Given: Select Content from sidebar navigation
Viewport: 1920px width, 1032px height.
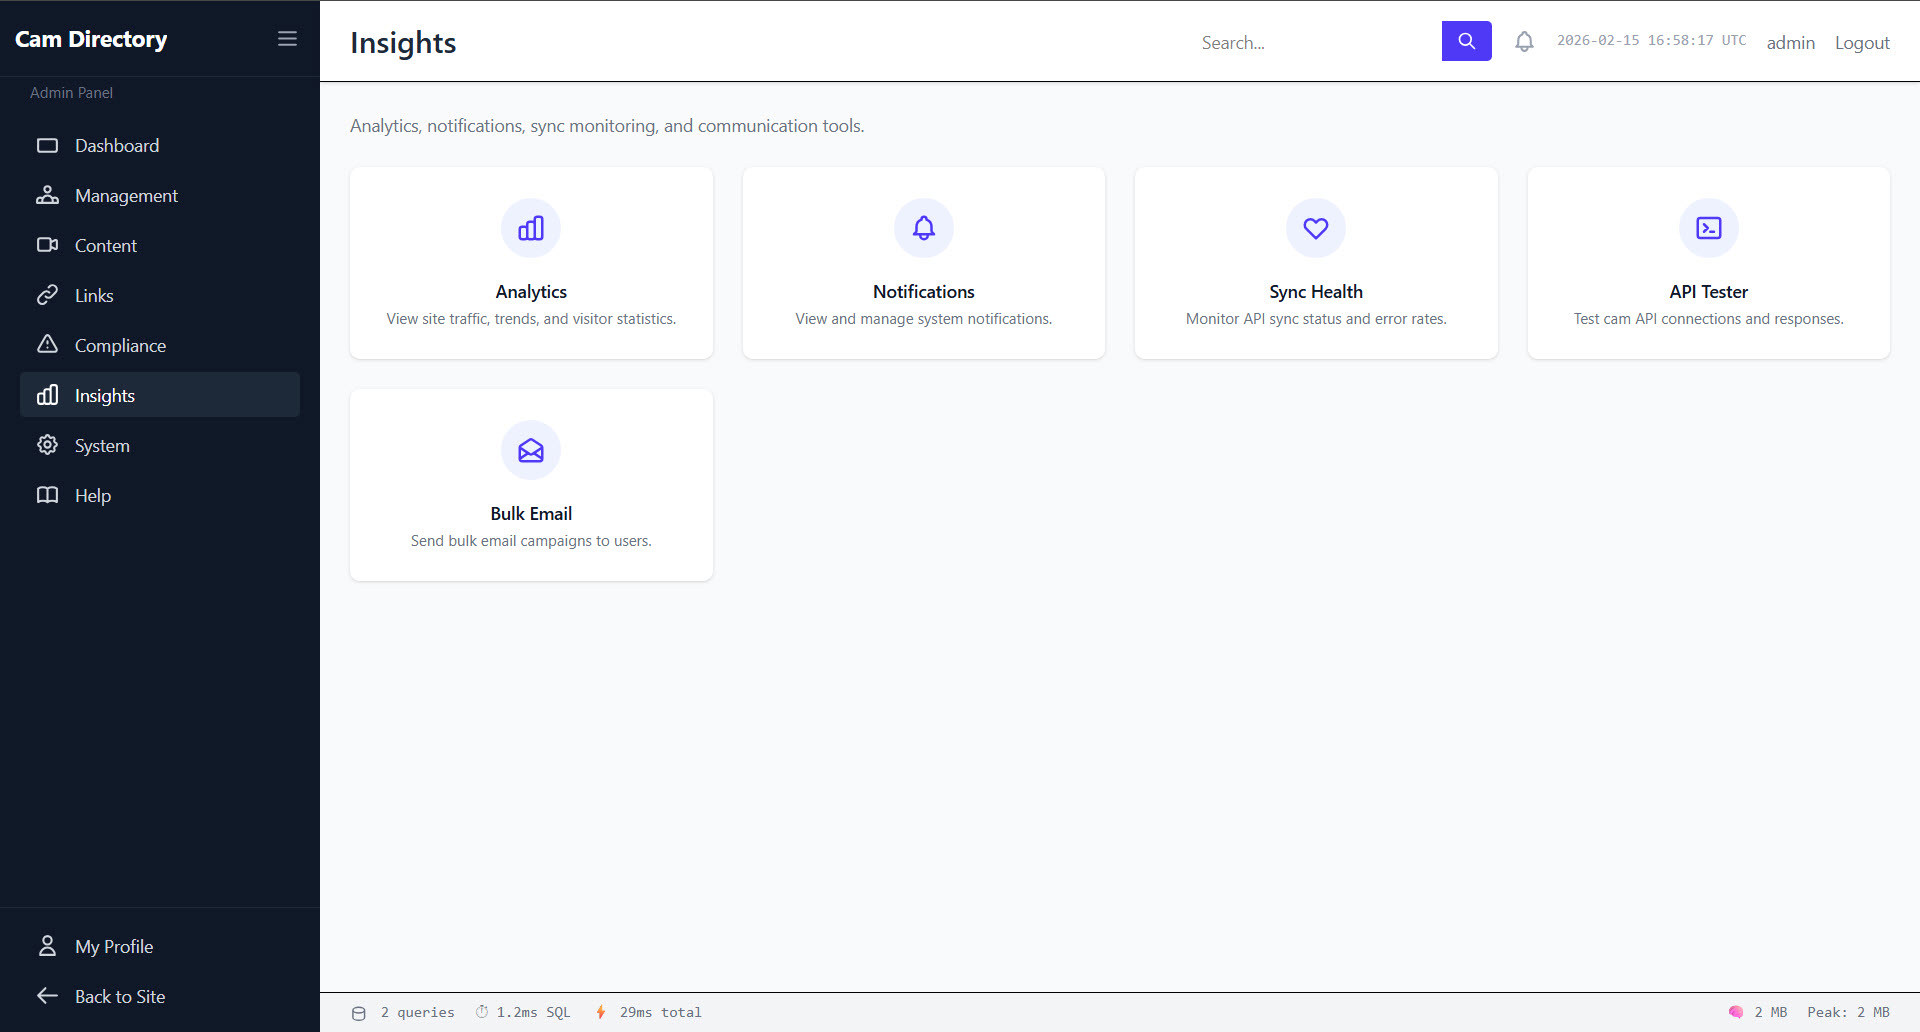Looking at the screenshot, I should [x=105, y=246].
